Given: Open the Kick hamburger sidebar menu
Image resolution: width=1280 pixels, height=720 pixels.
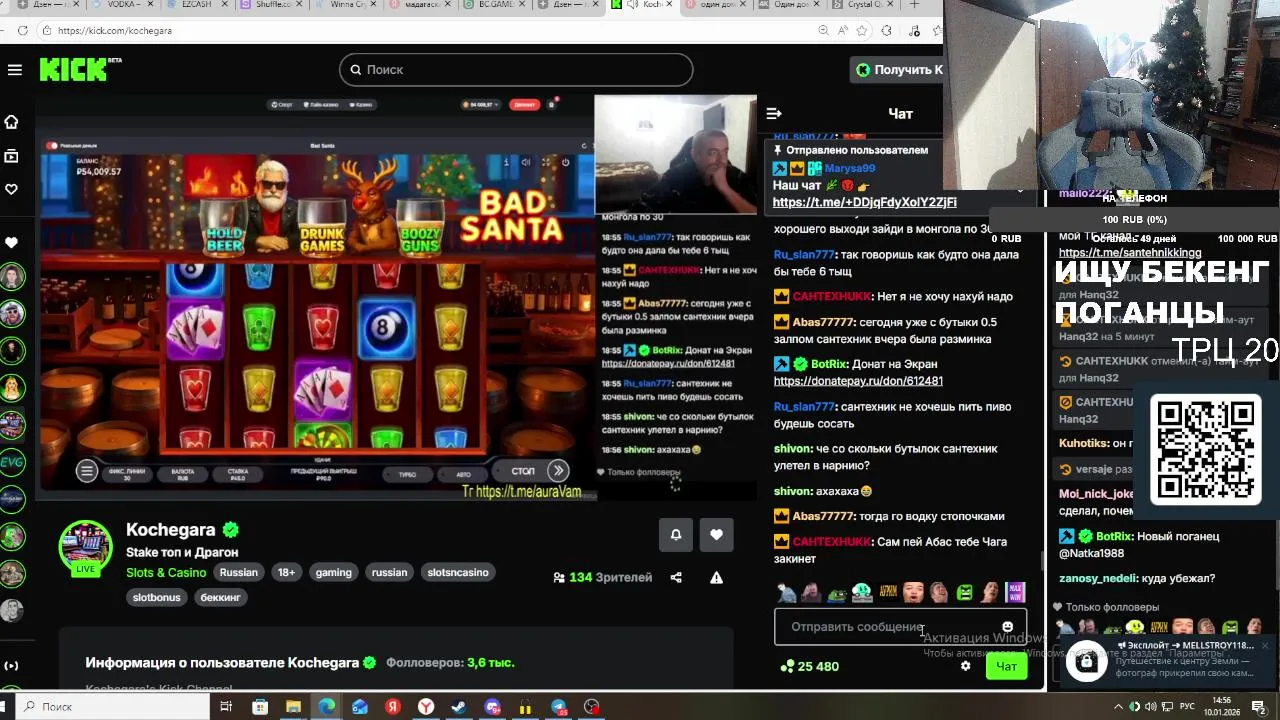Looking at the screenshot, I should tap(14, 69).
